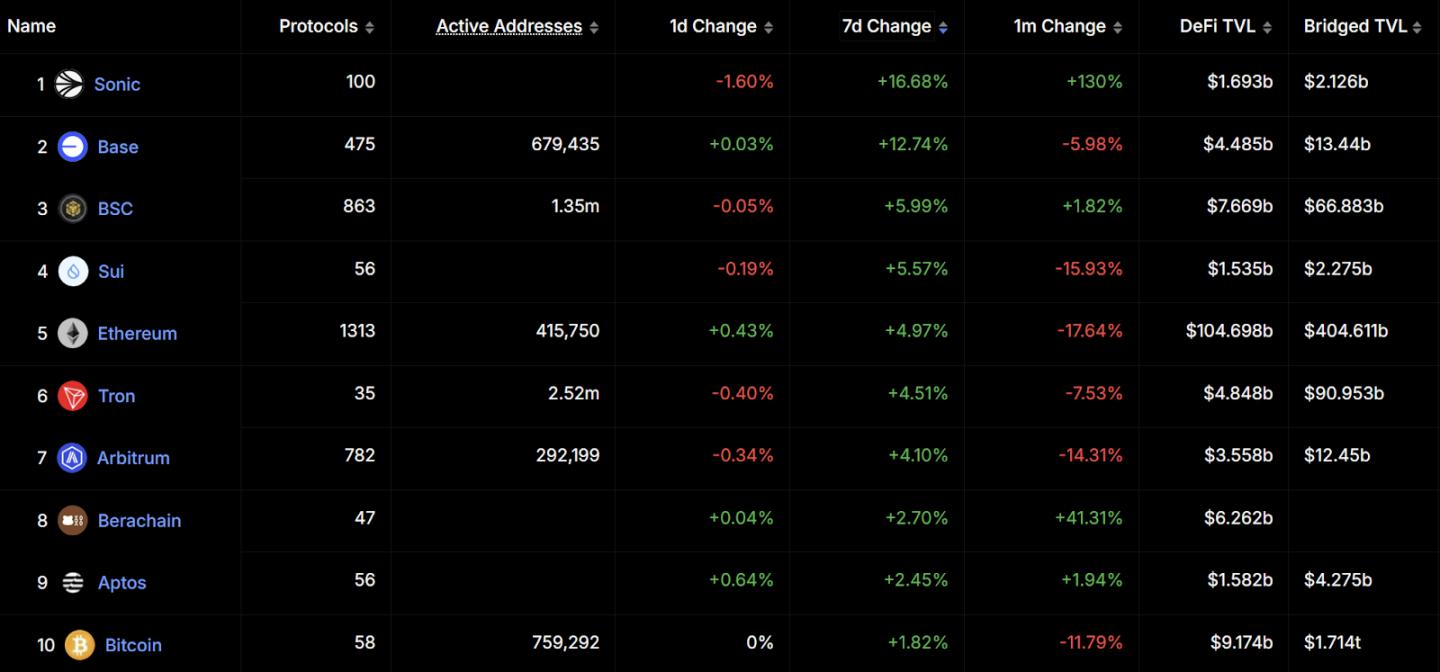Click the red Tron logo icon
Viewport: 1440px width, 672px height.
(x=73, y=396)
